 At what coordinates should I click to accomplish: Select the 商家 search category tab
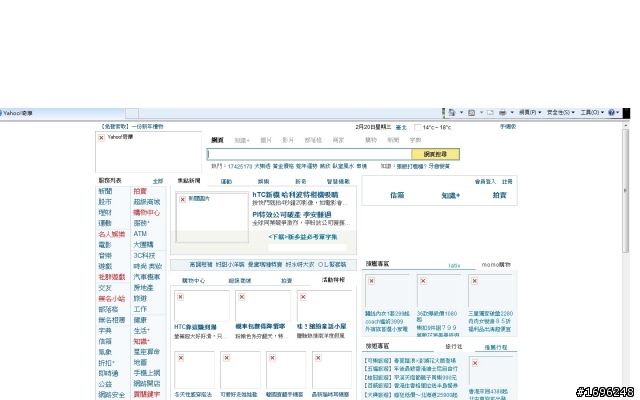(x=338, y=140)
